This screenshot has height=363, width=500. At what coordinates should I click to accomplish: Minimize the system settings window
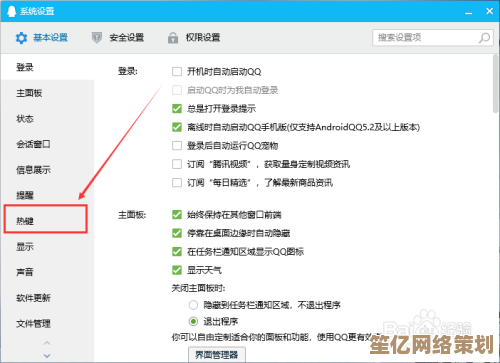[x=469, y=12]
